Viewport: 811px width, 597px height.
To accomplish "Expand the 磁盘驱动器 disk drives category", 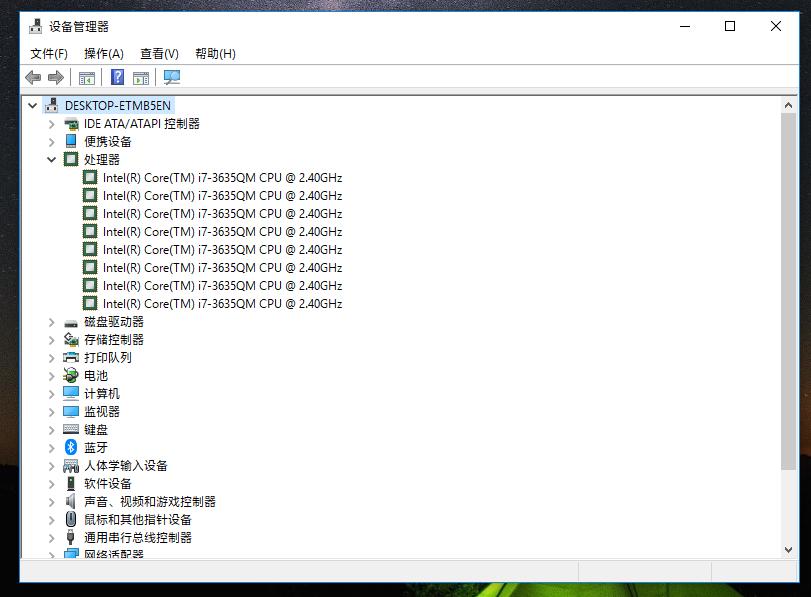I will pyautogui.click(x=52, y=321).
